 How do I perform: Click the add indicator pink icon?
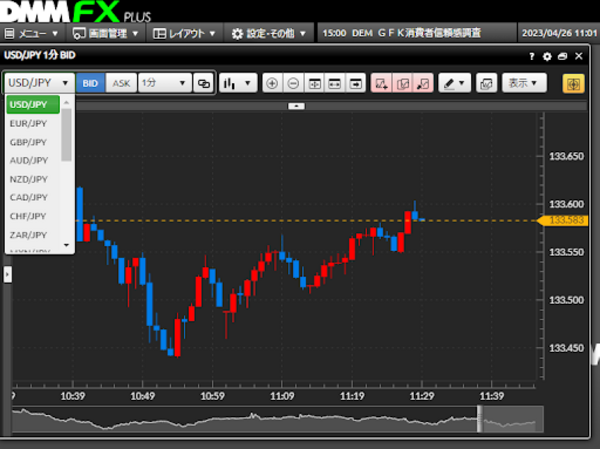[381, 83]
